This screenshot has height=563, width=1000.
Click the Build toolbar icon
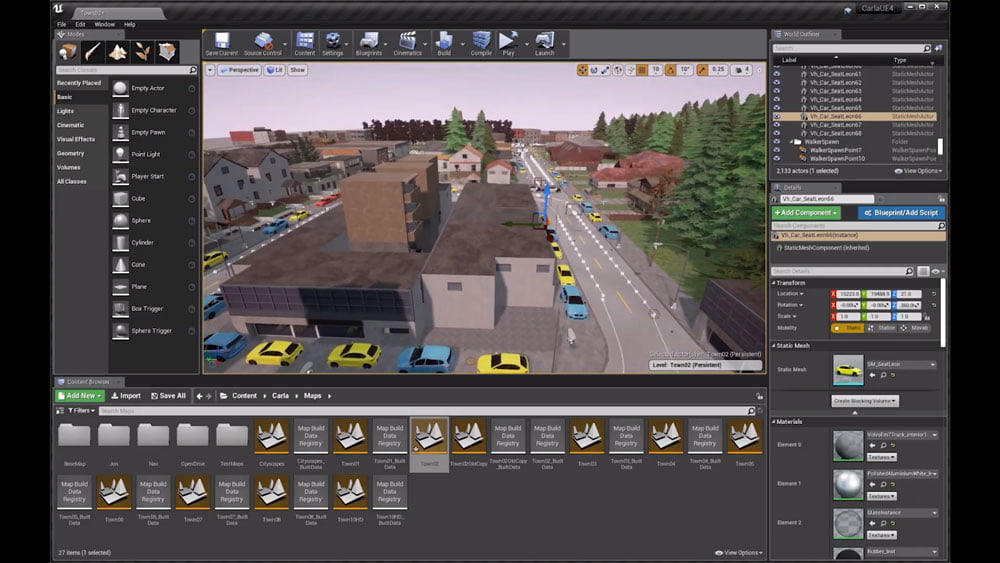tap(444, 42)
